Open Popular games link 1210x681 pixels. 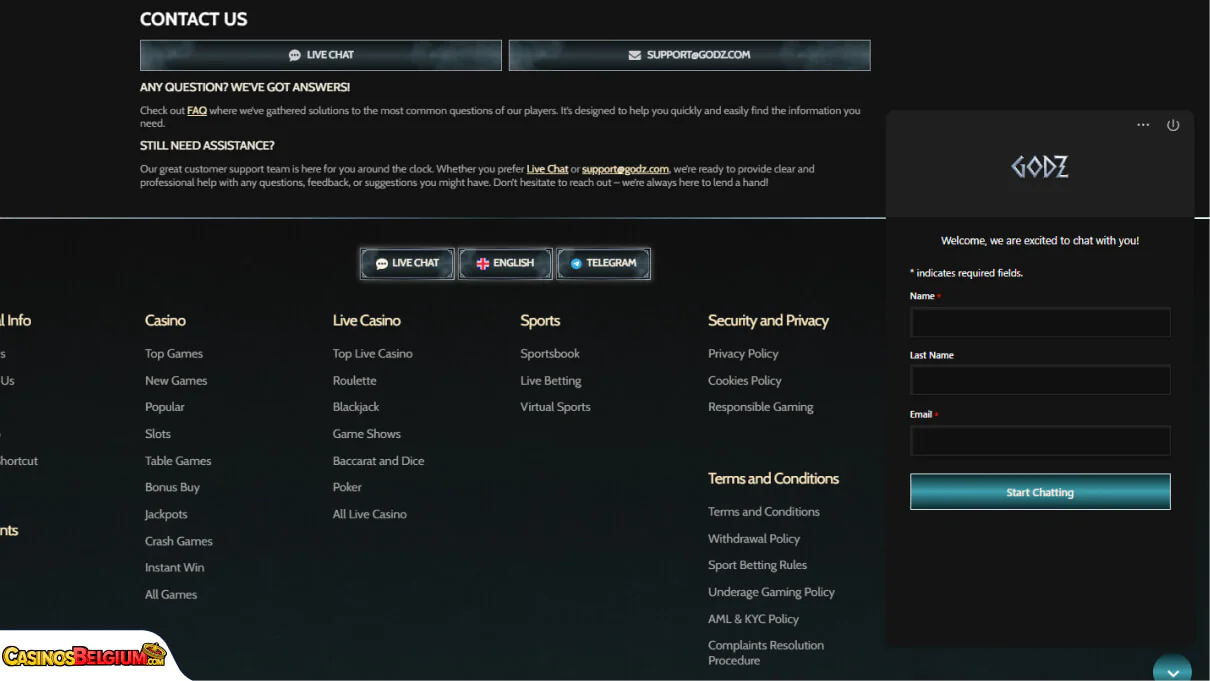[x=165, y=407]
